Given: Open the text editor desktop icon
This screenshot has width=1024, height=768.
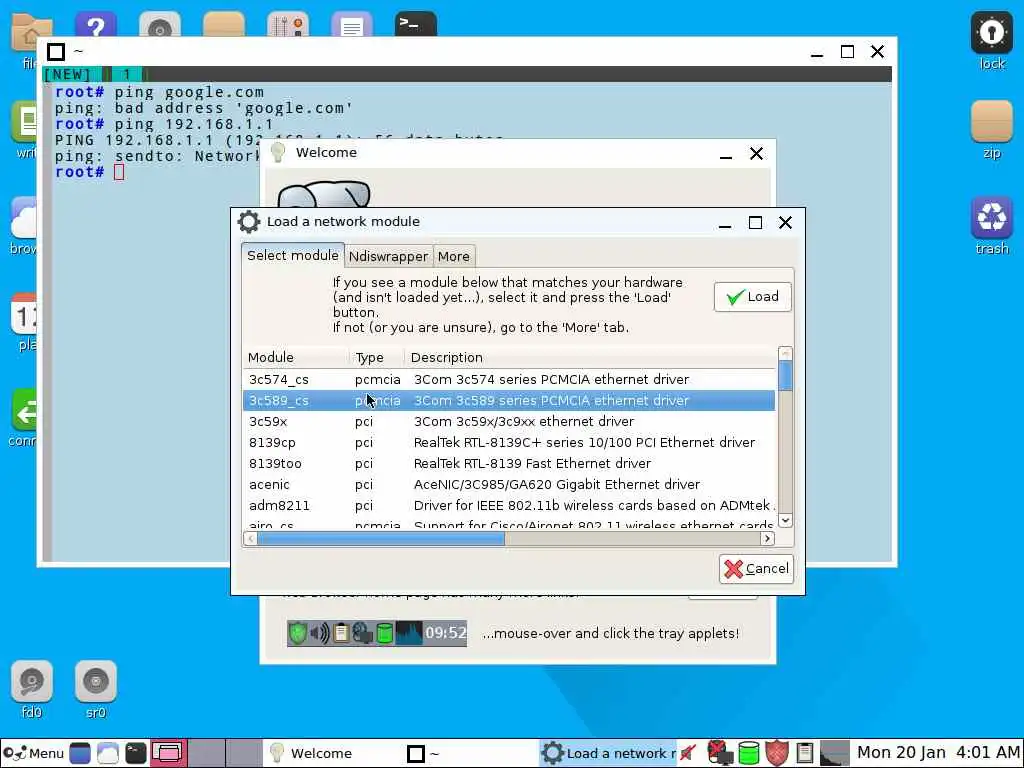Looking at the screenshot, I should coord(351,25).
